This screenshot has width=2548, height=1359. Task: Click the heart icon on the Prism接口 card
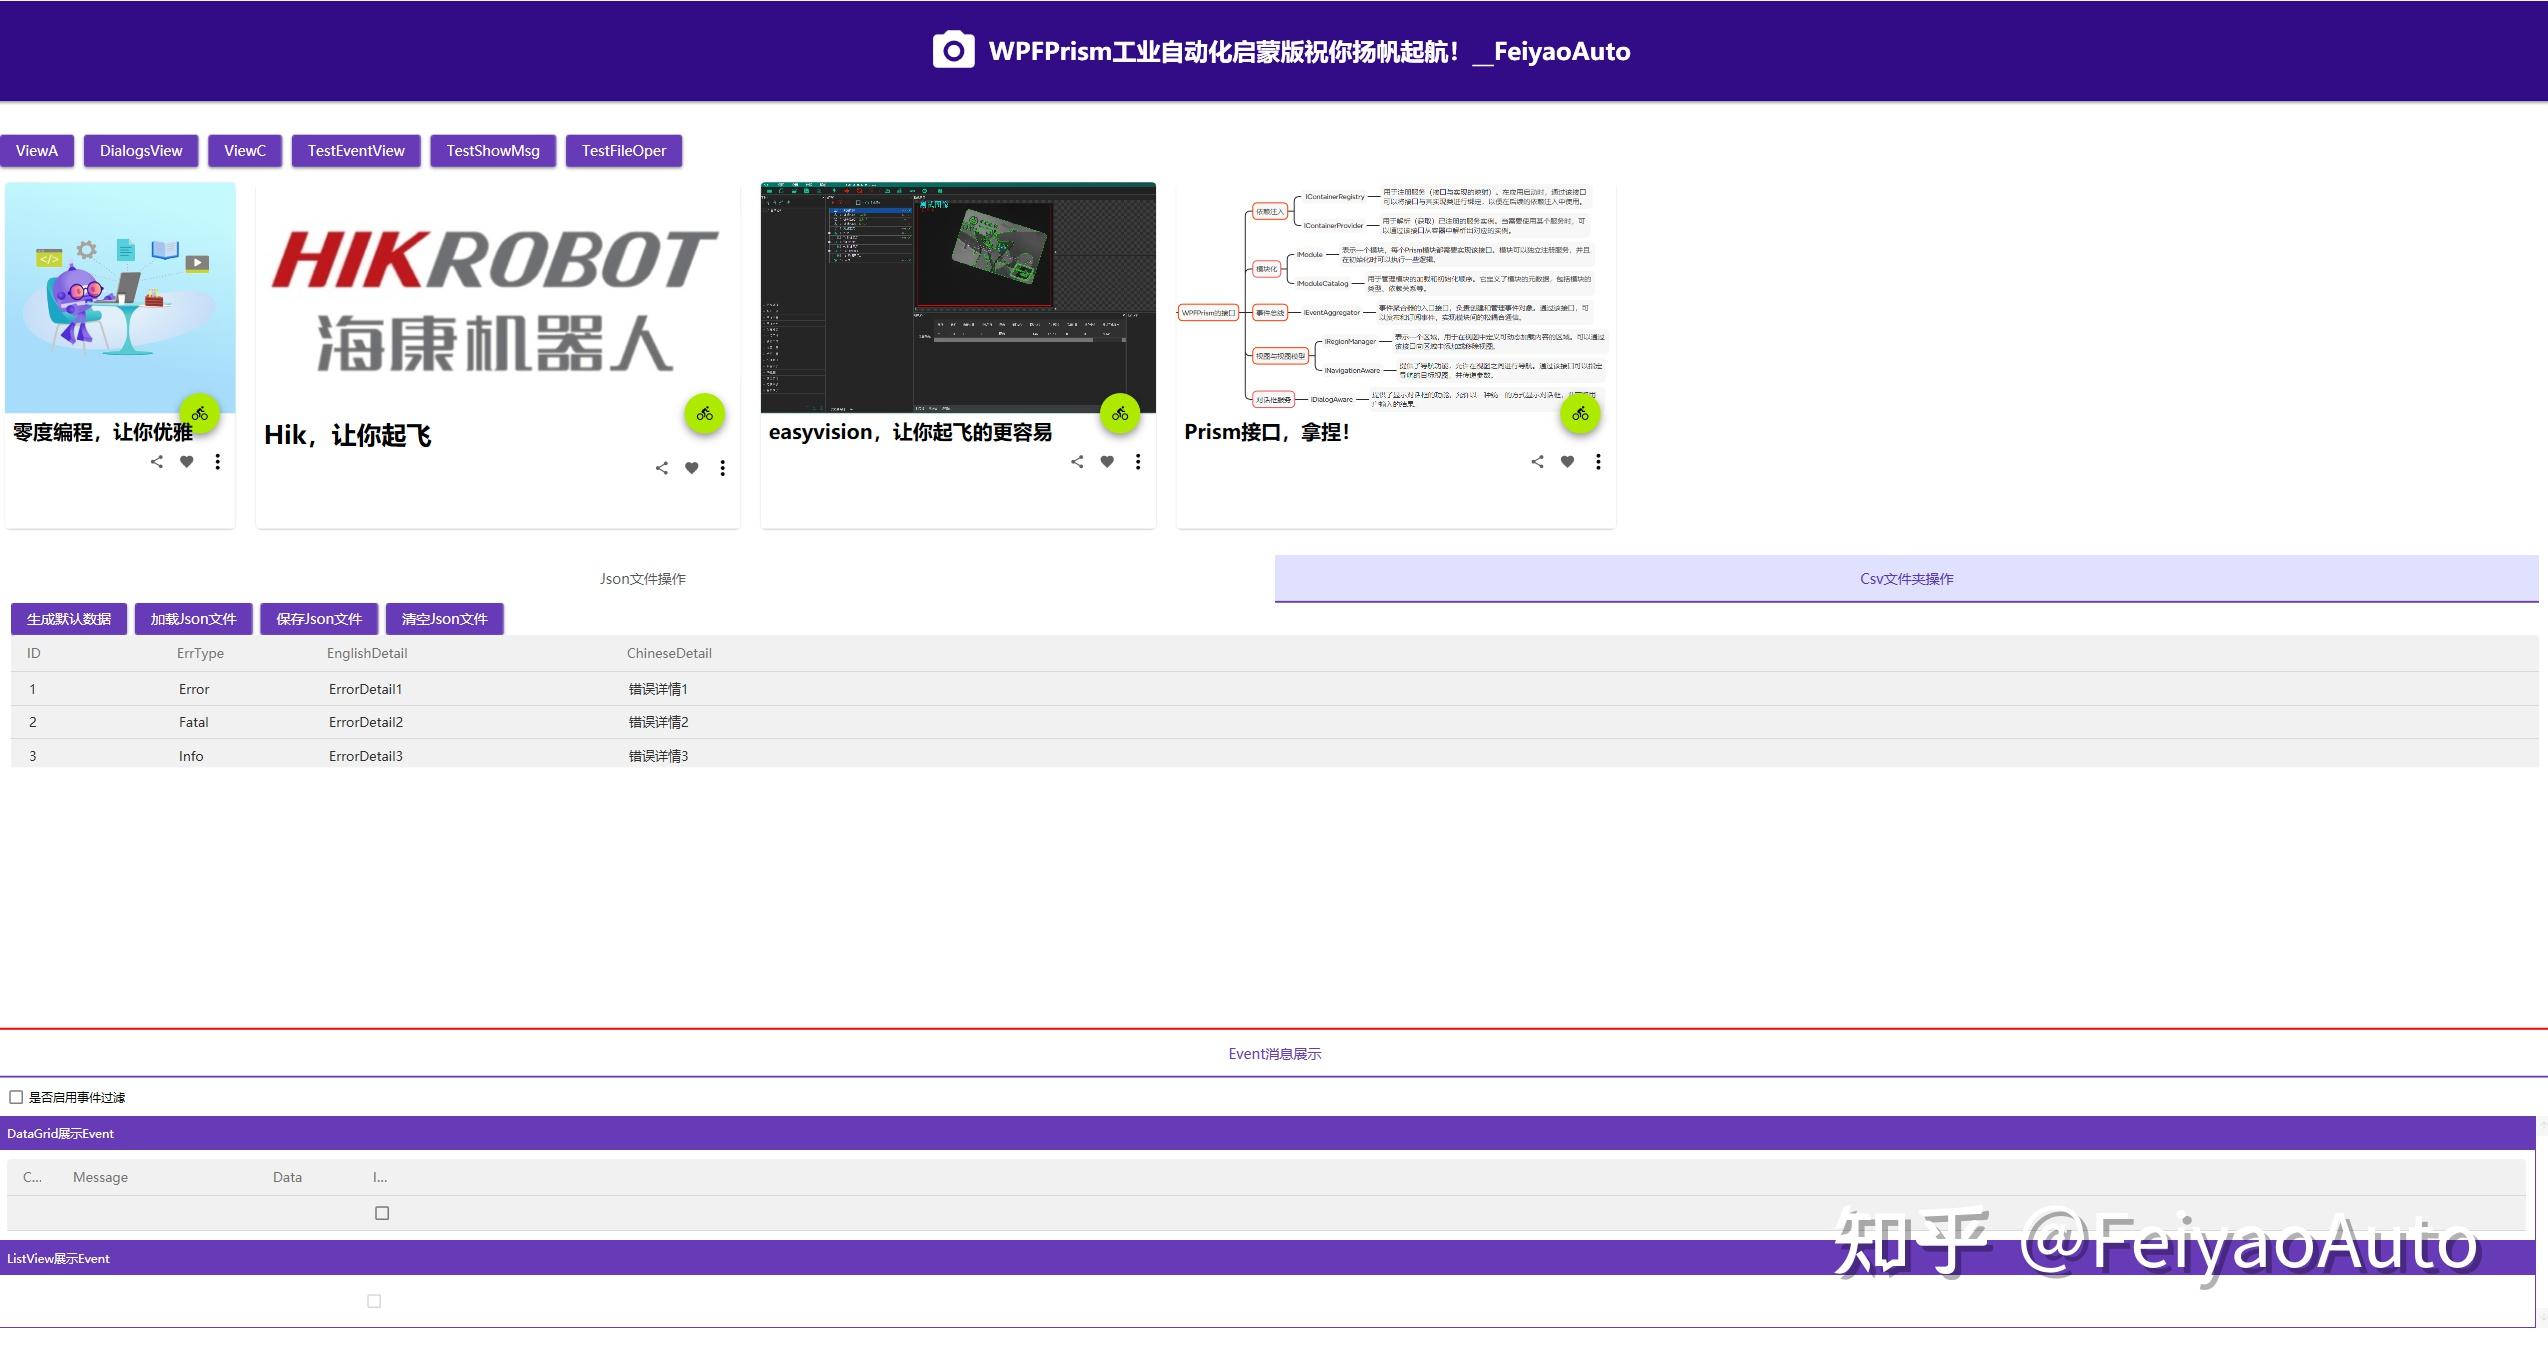(x=1567, y=461)
